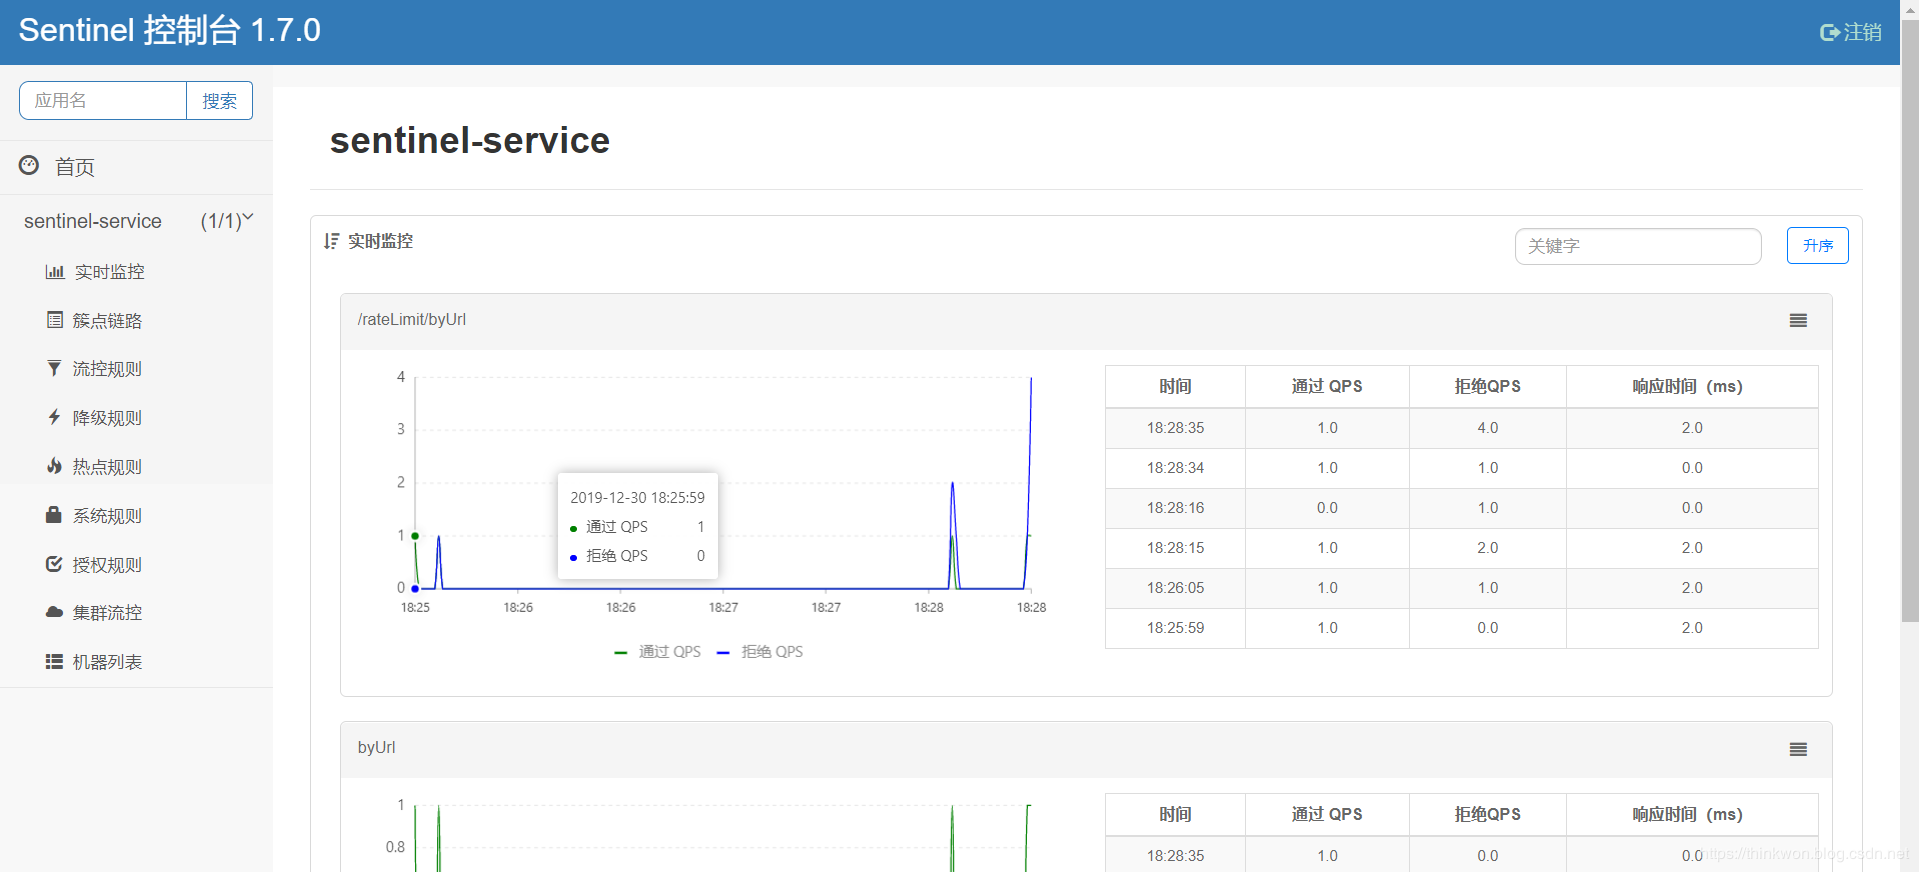Toggle 通过 QPS series in chart legend

point(658,652)
